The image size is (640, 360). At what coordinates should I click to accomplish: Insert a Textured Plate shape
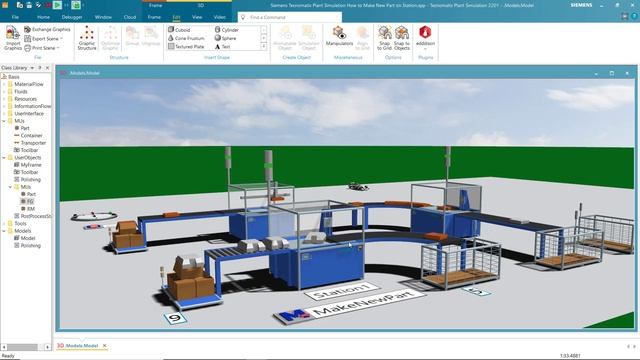coord(186,47)
